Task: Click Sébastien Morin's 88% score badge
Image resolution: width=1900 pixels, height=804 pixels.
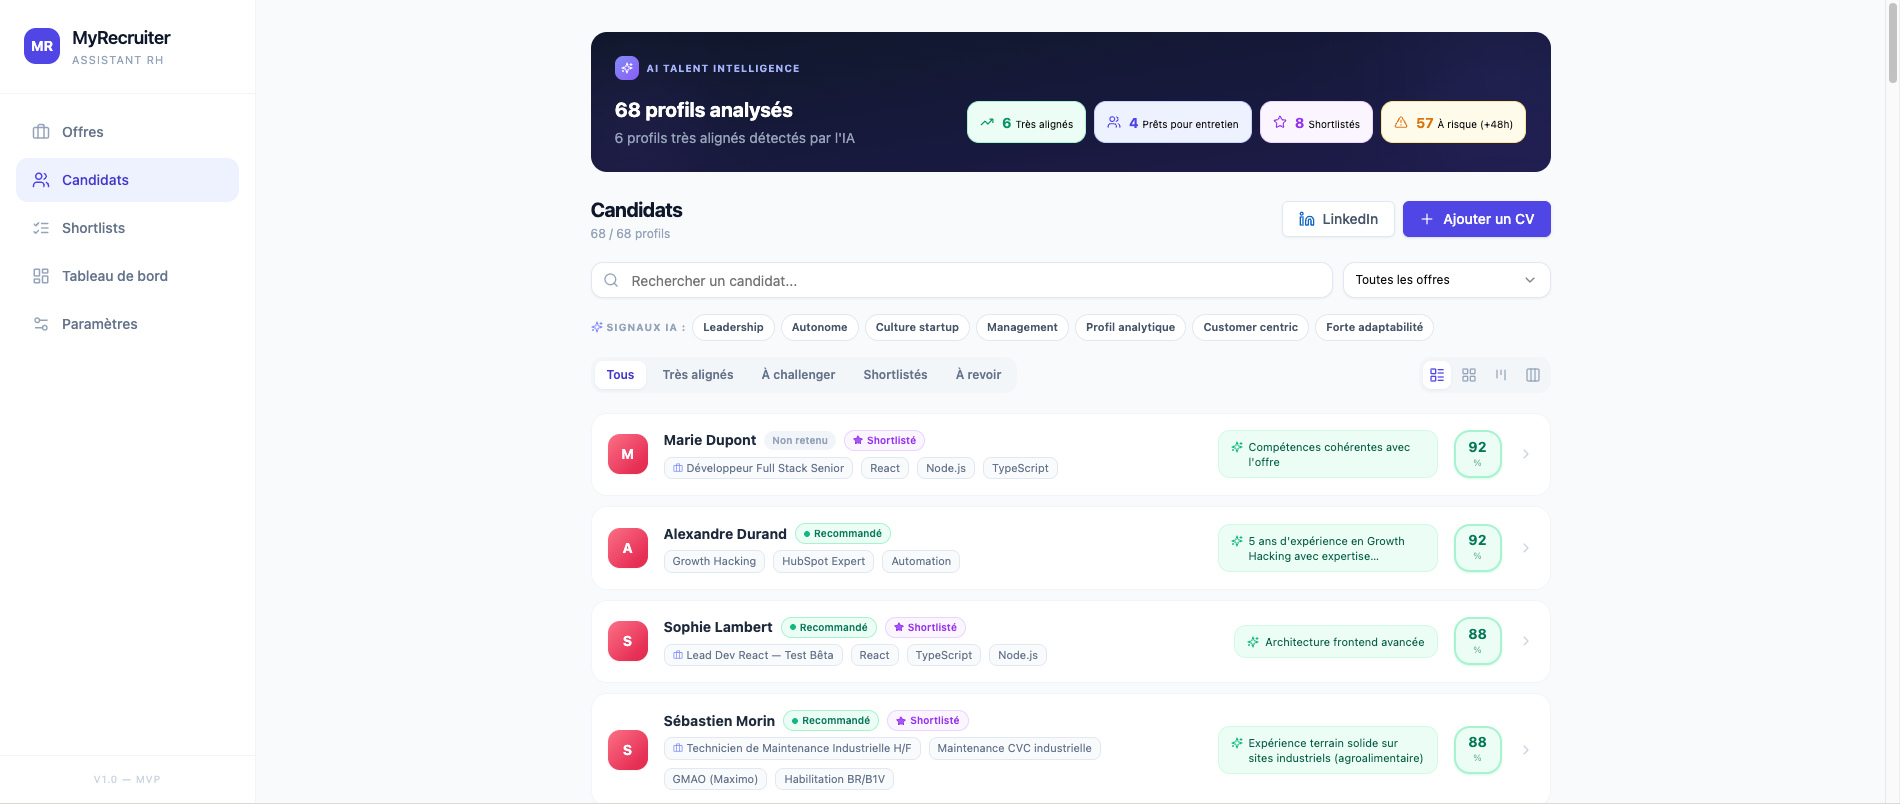Action: [x=1478, y=750]
